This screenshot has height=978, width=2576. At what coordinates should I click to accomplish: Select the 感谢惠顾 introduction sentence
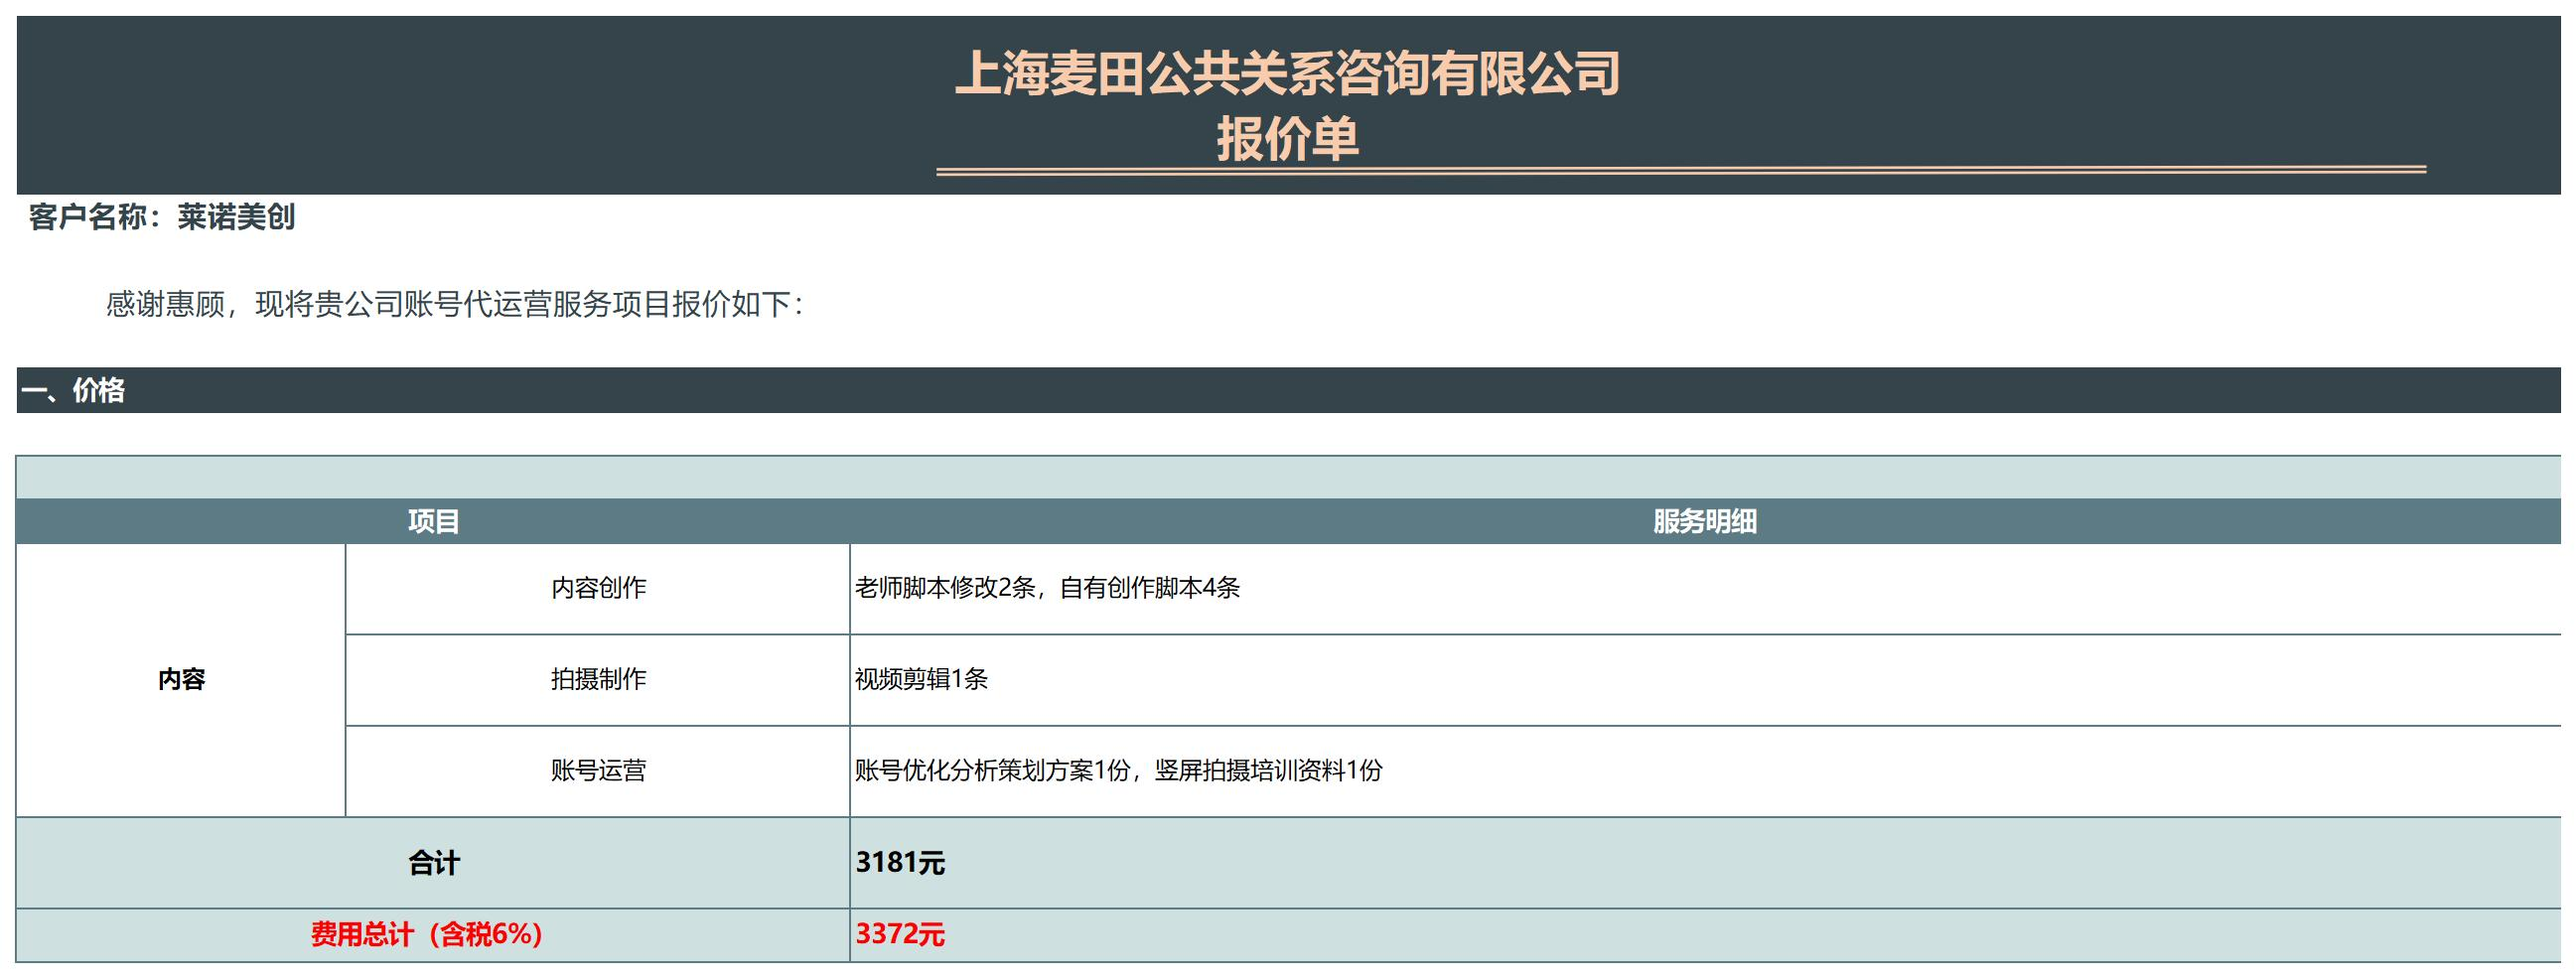(x=454, y=304)
